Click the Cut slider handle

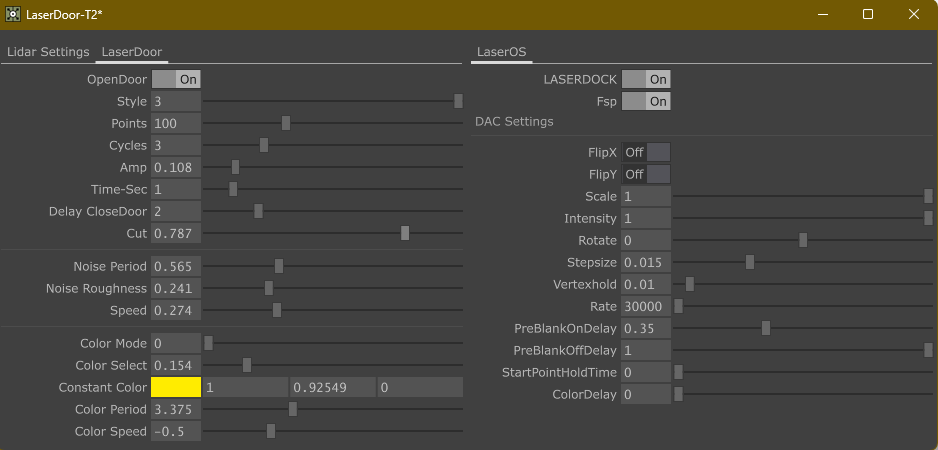pyautogui.click(x=405, y=234)
